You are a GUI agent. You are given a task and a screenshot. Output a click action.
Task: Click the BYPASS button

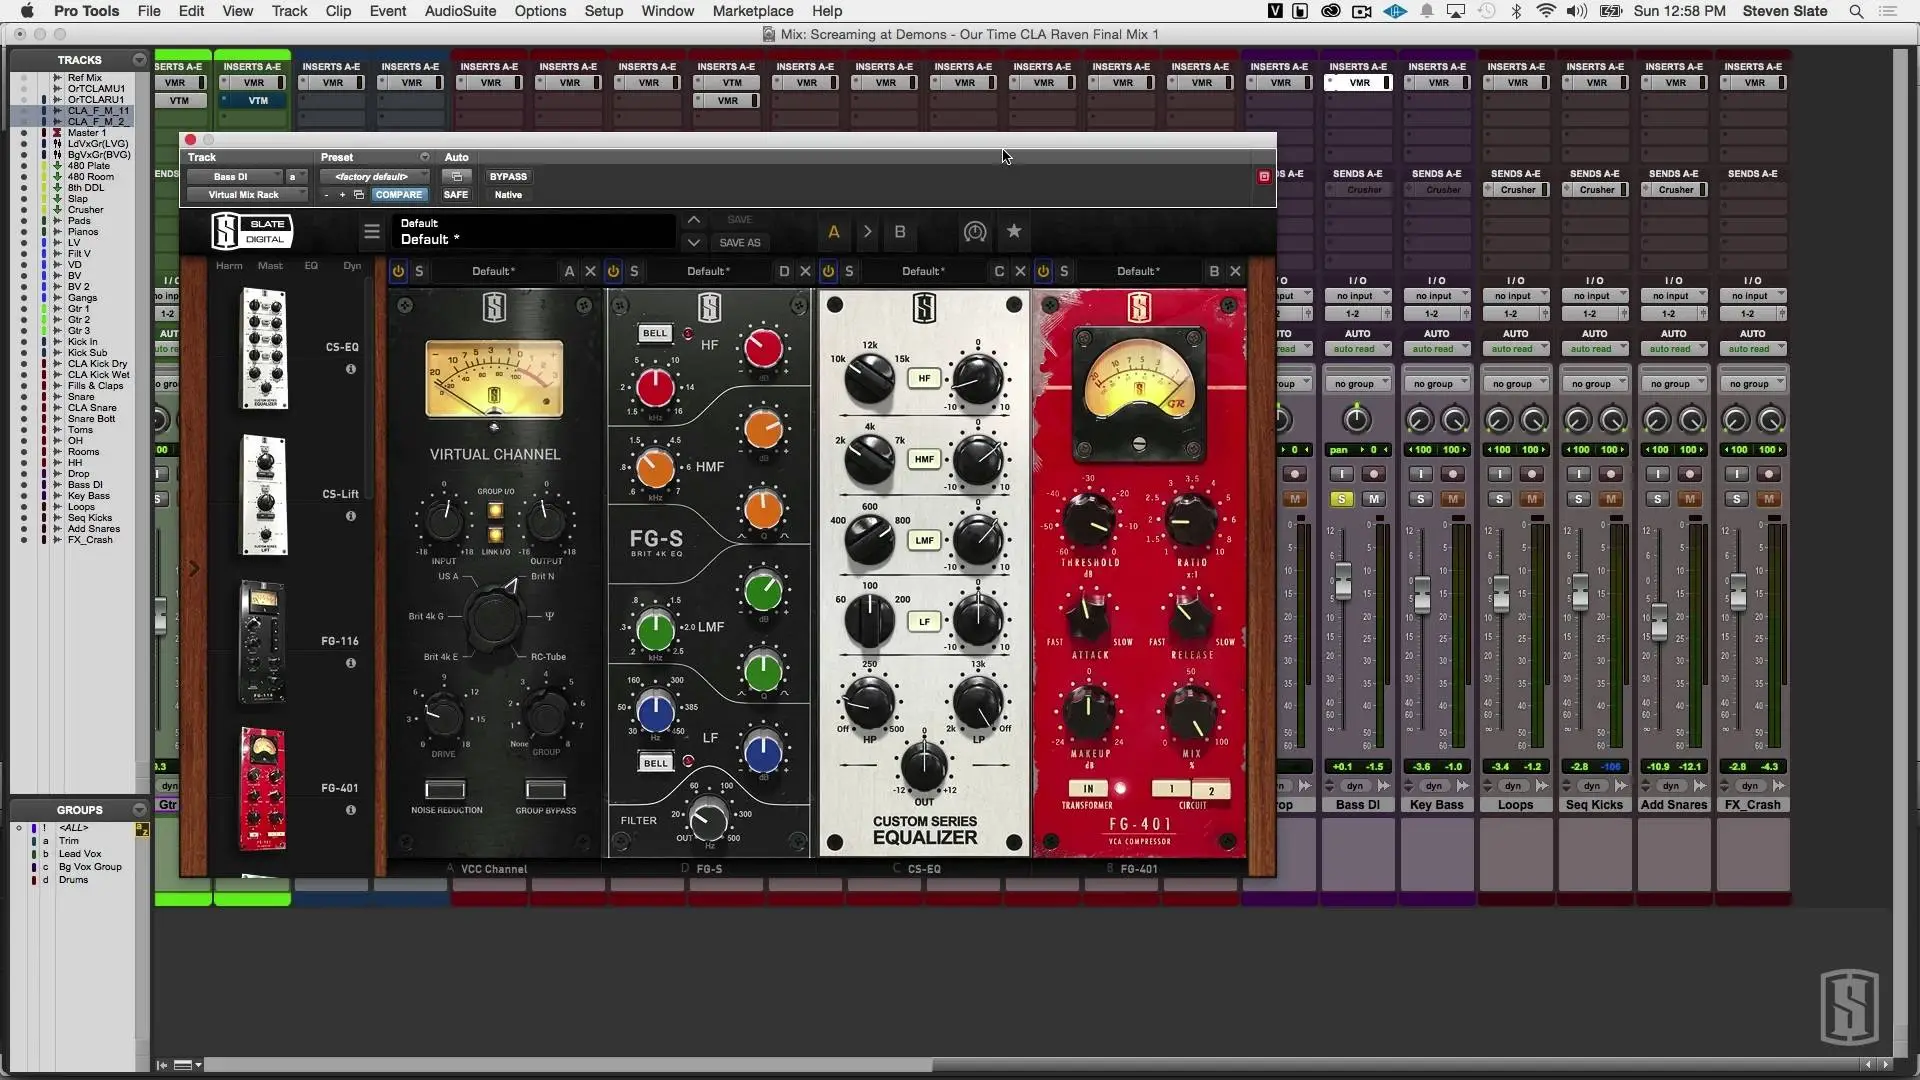pyautogui.click(x=508, y=177)
